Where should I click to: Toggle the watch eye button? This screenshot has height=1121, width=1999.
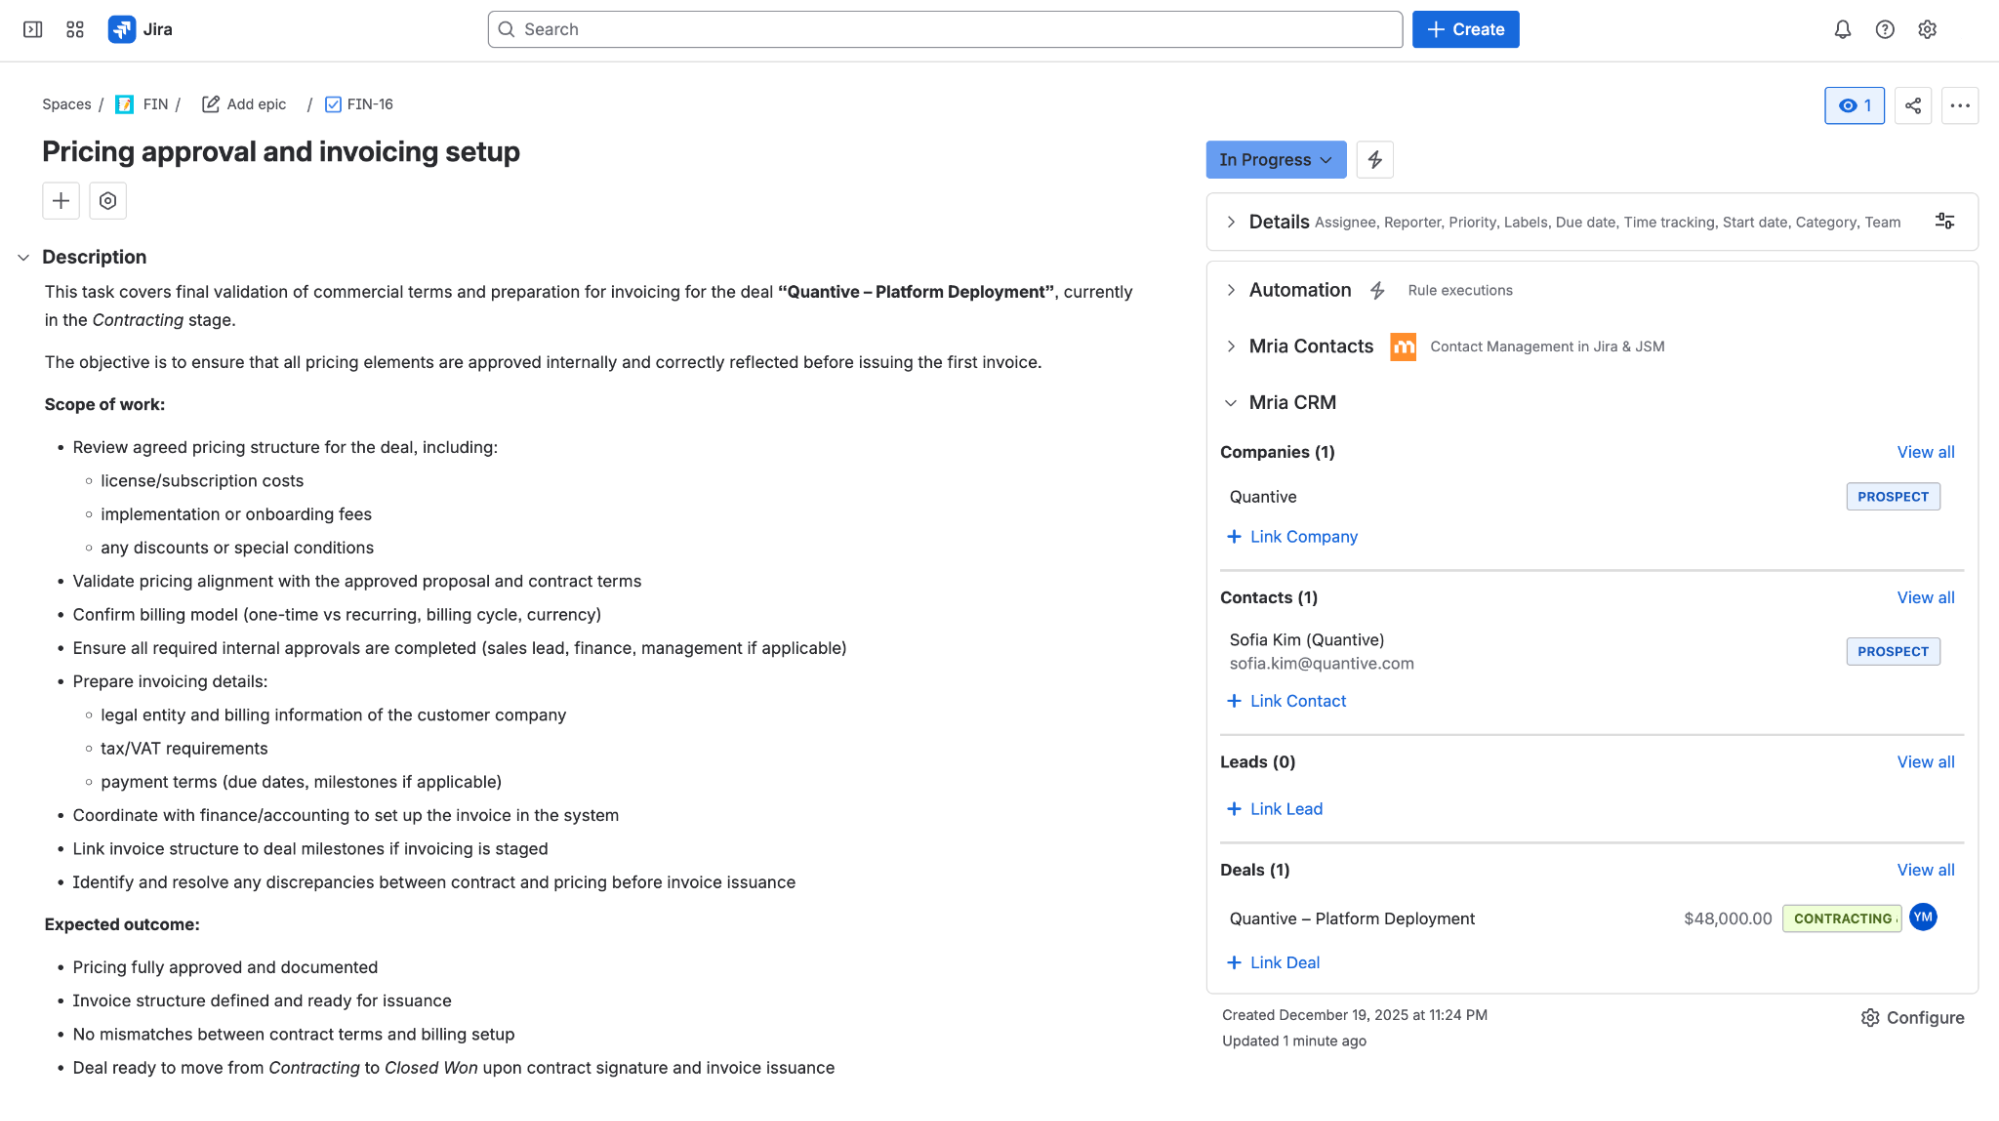pyautogui.click(x=1854, y=105)
